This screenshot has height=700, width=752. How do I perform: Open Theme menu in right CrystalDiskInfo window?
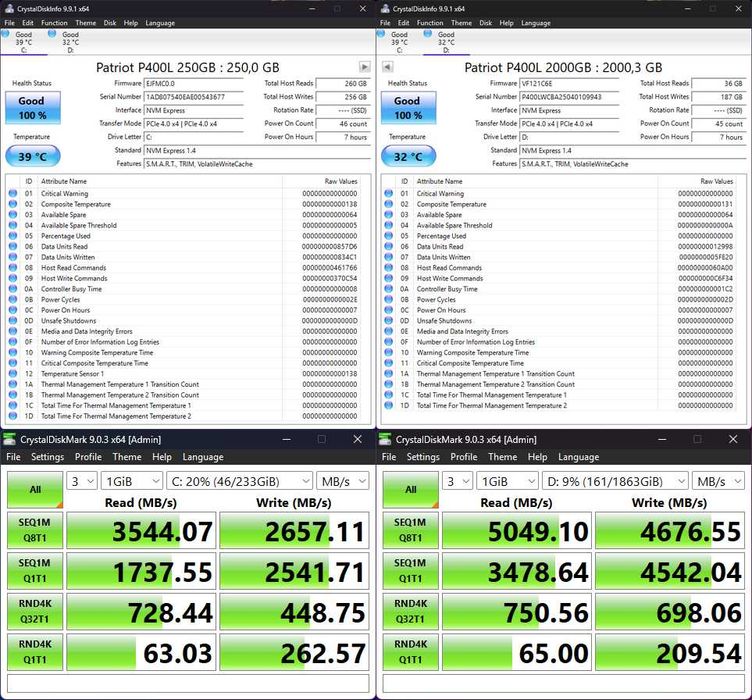point(461,23)
